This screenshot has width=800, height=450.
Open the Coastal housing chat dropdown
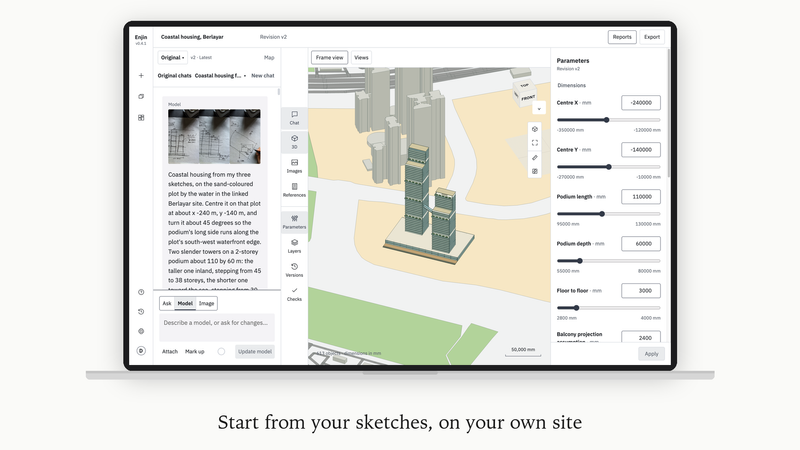click(x=220, y=76)
